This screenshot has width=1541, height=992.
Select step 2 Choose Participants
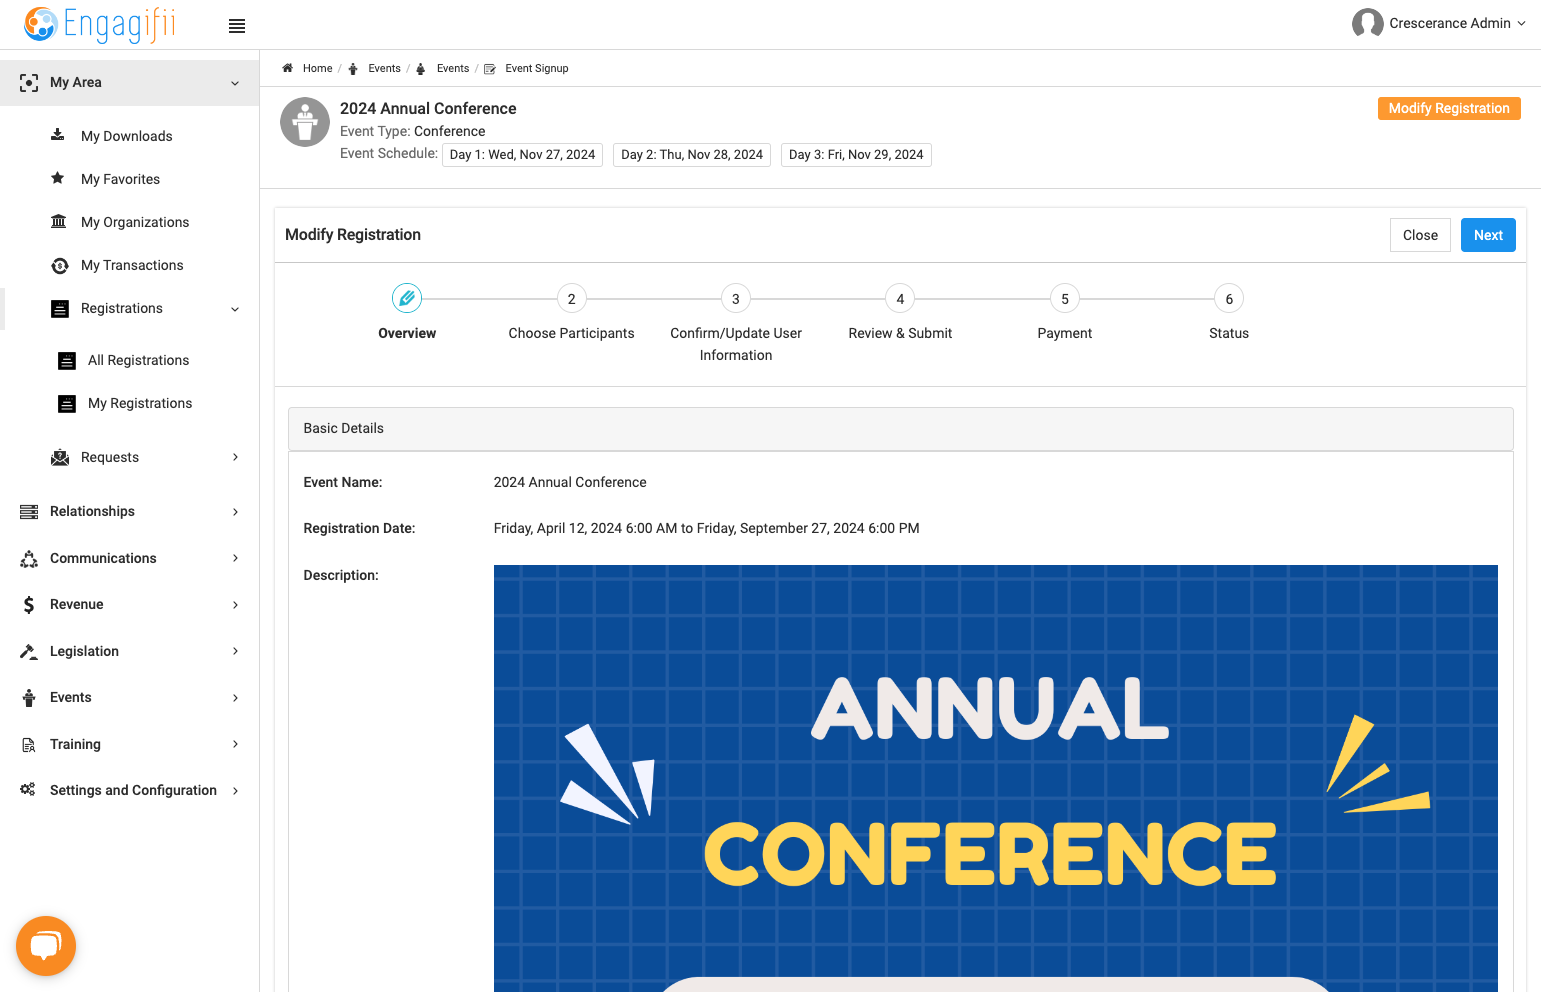point(571,311)
